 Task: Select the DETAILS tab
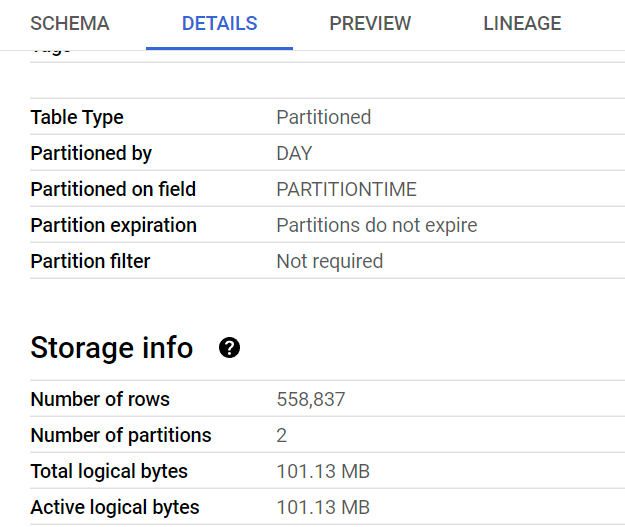(x=219, y=24)
